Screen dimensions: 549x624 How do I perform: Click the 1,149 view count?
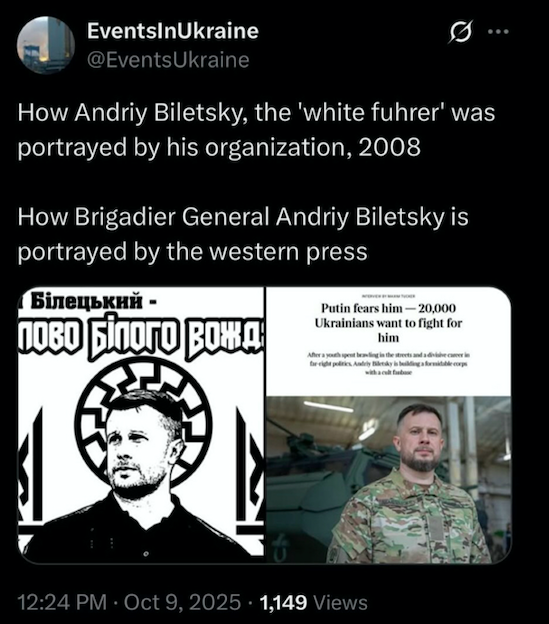click(283, 602)
